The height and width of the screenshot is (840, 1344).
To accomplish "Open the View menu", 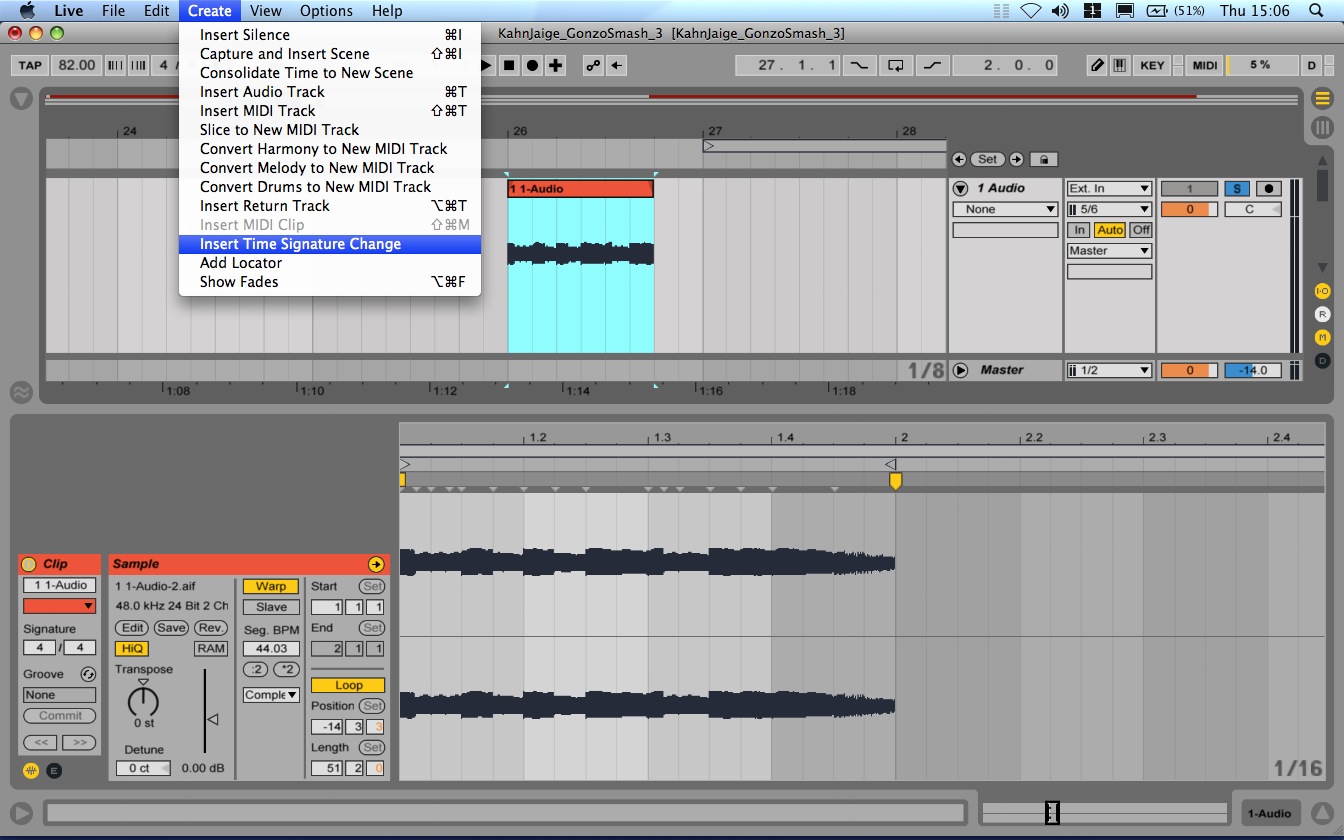I will [x=265, y=11].
